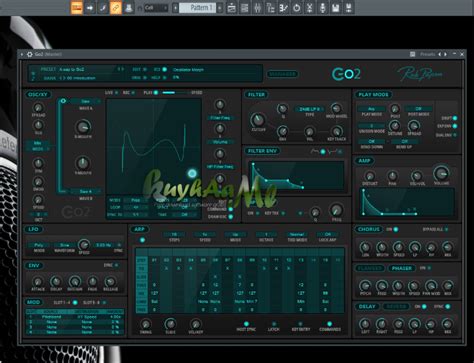Open the Filter Freq X destination selector

click(220, 118)
